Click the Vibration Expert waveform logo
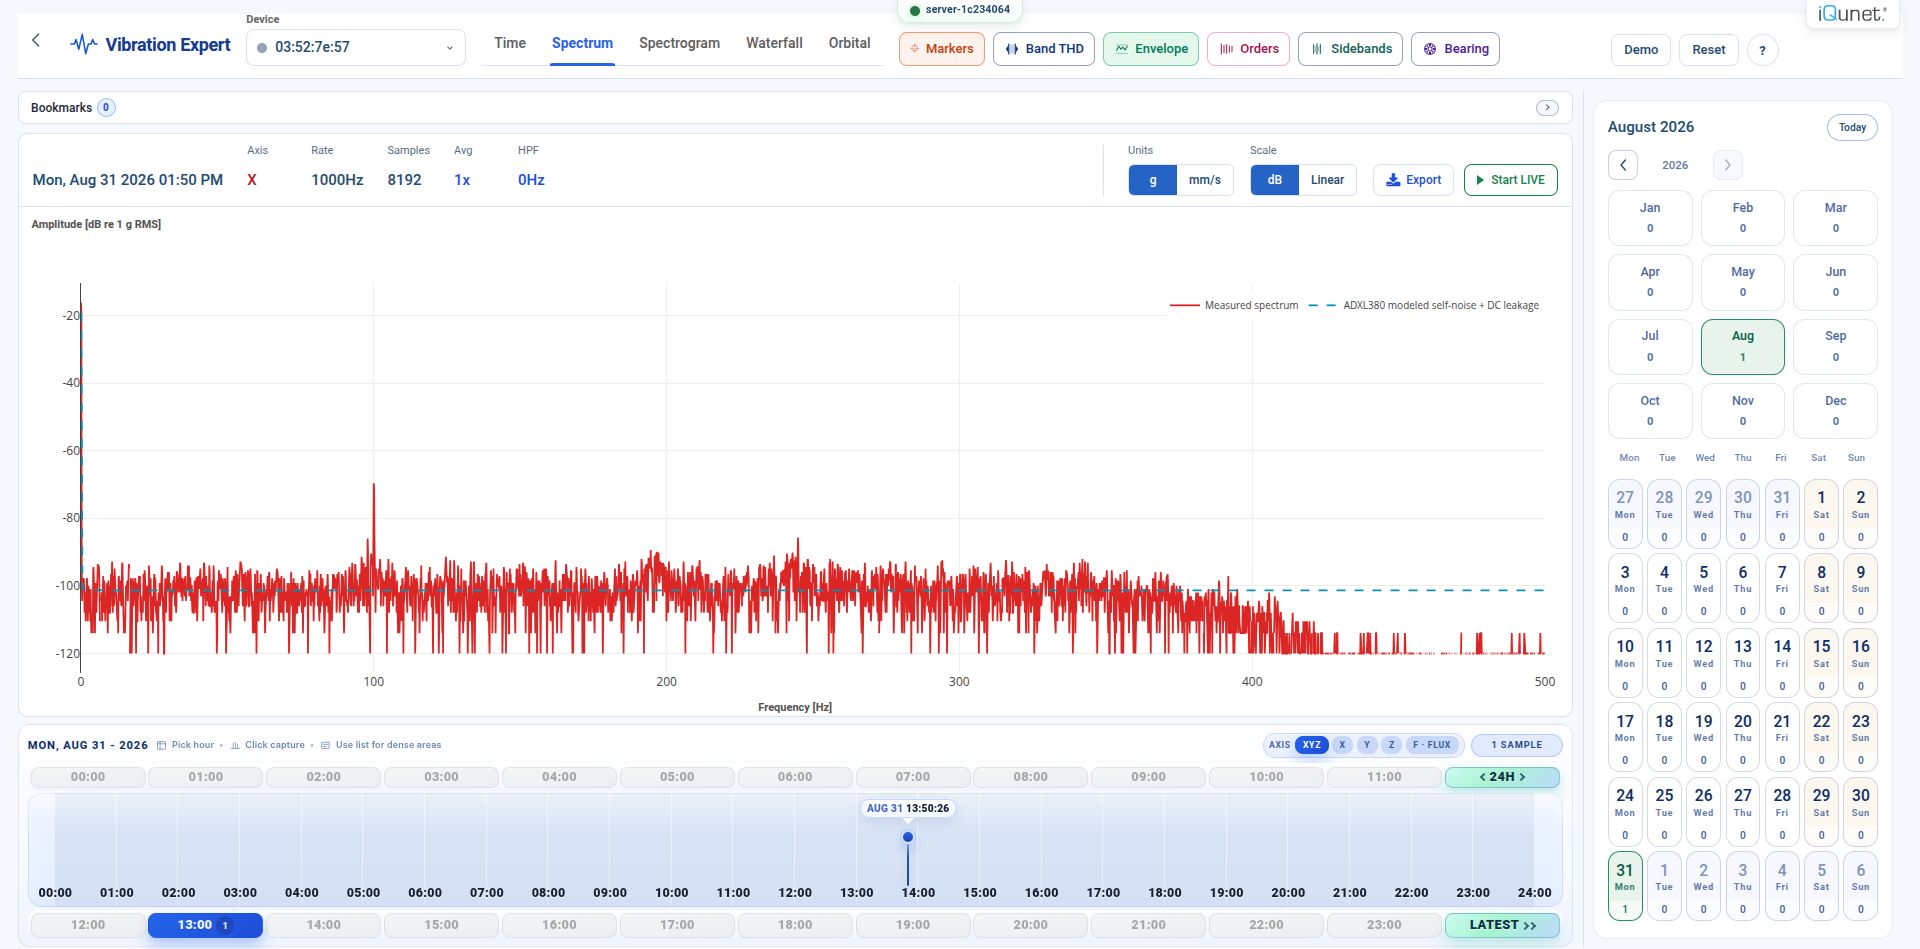Viewport: 1920px width, 949px height. pyautogui.click(x=84, y=45)
